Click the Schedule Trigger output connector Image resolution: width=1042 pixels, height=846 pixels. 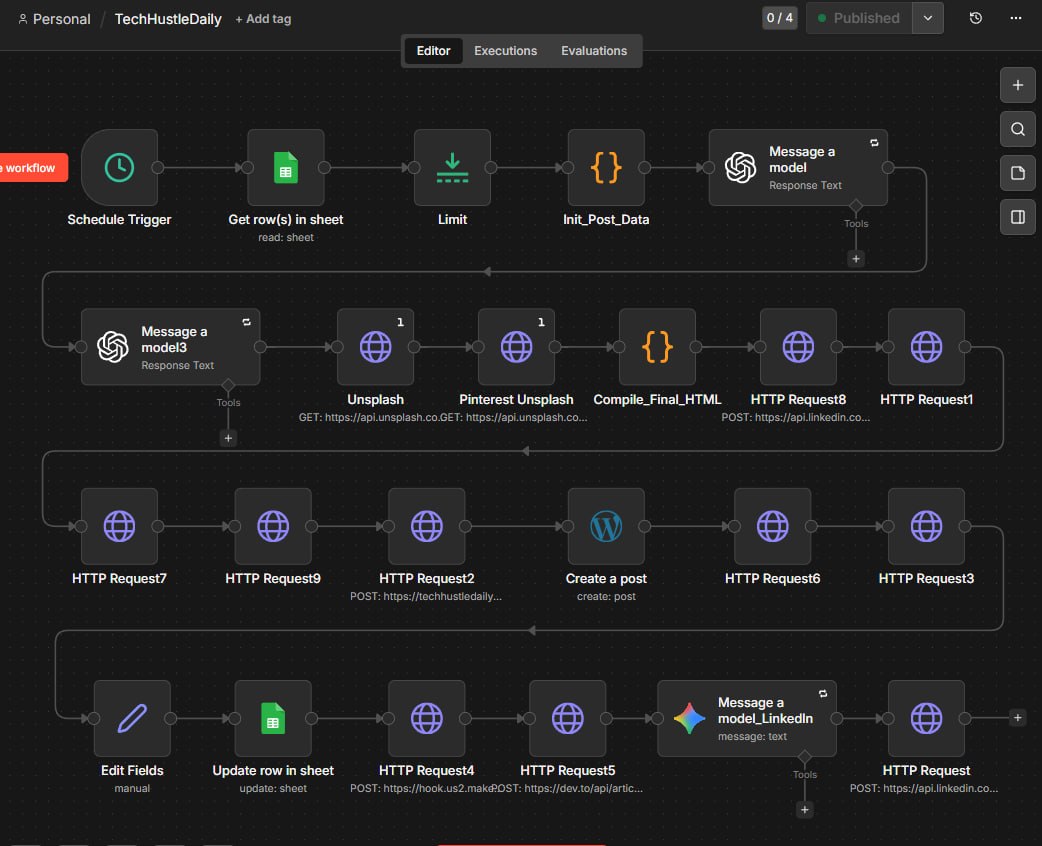[157, 167]
